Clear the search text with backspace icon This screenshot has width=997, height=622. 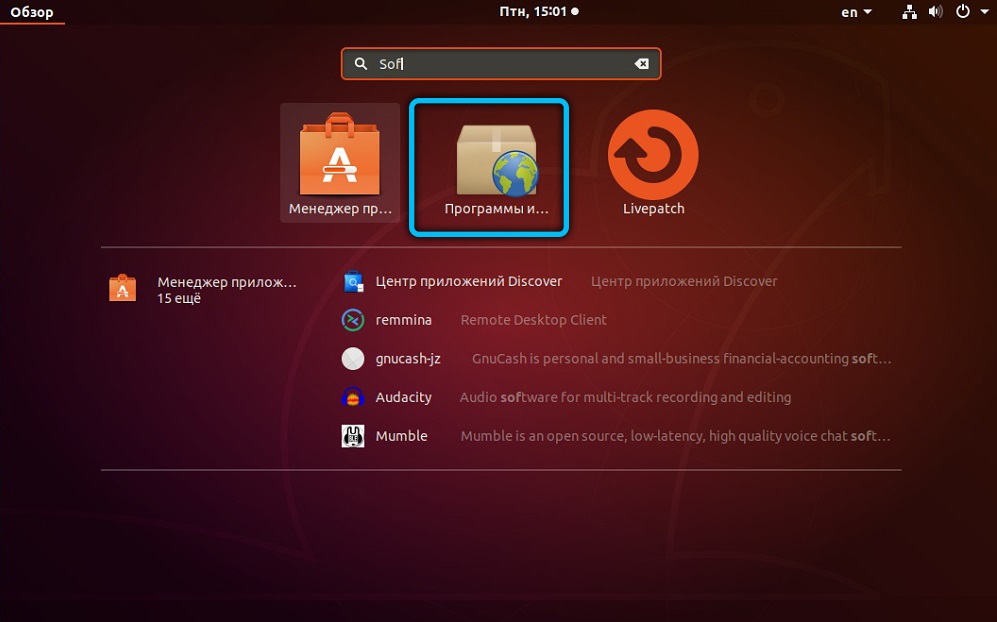point(642,64)
